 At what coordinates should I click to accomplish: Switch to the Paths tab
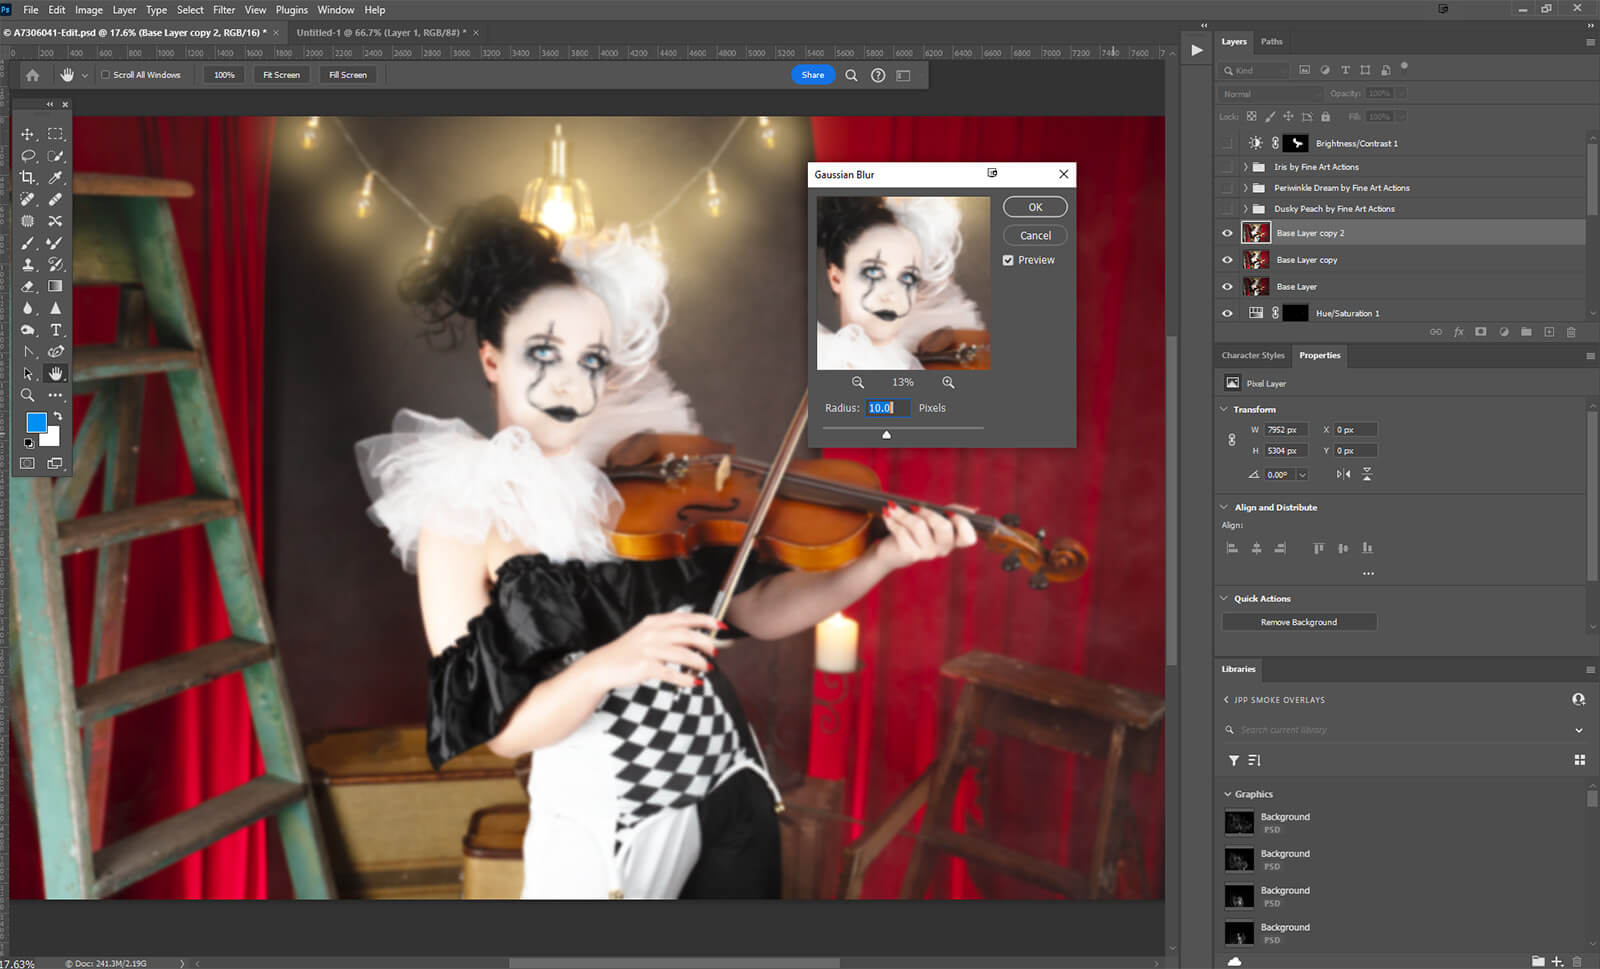1271,42
